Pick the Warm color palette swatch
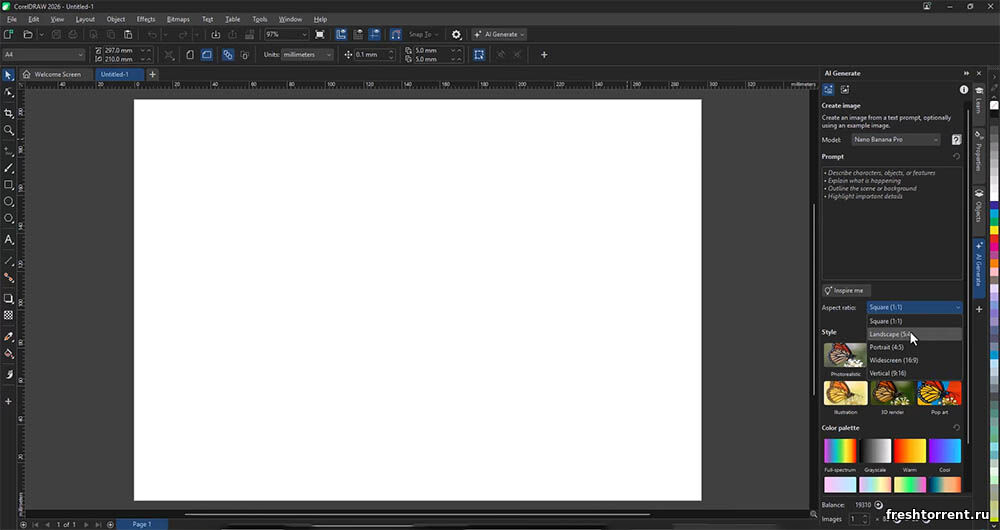This screenshot has width=1000, height=530. [910, 451]
